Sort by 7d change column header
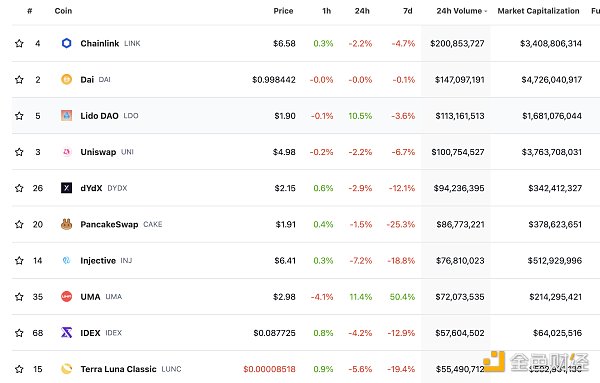Image resolution: width=600 pixels, height=383 pixels. (x=408, y=11)
